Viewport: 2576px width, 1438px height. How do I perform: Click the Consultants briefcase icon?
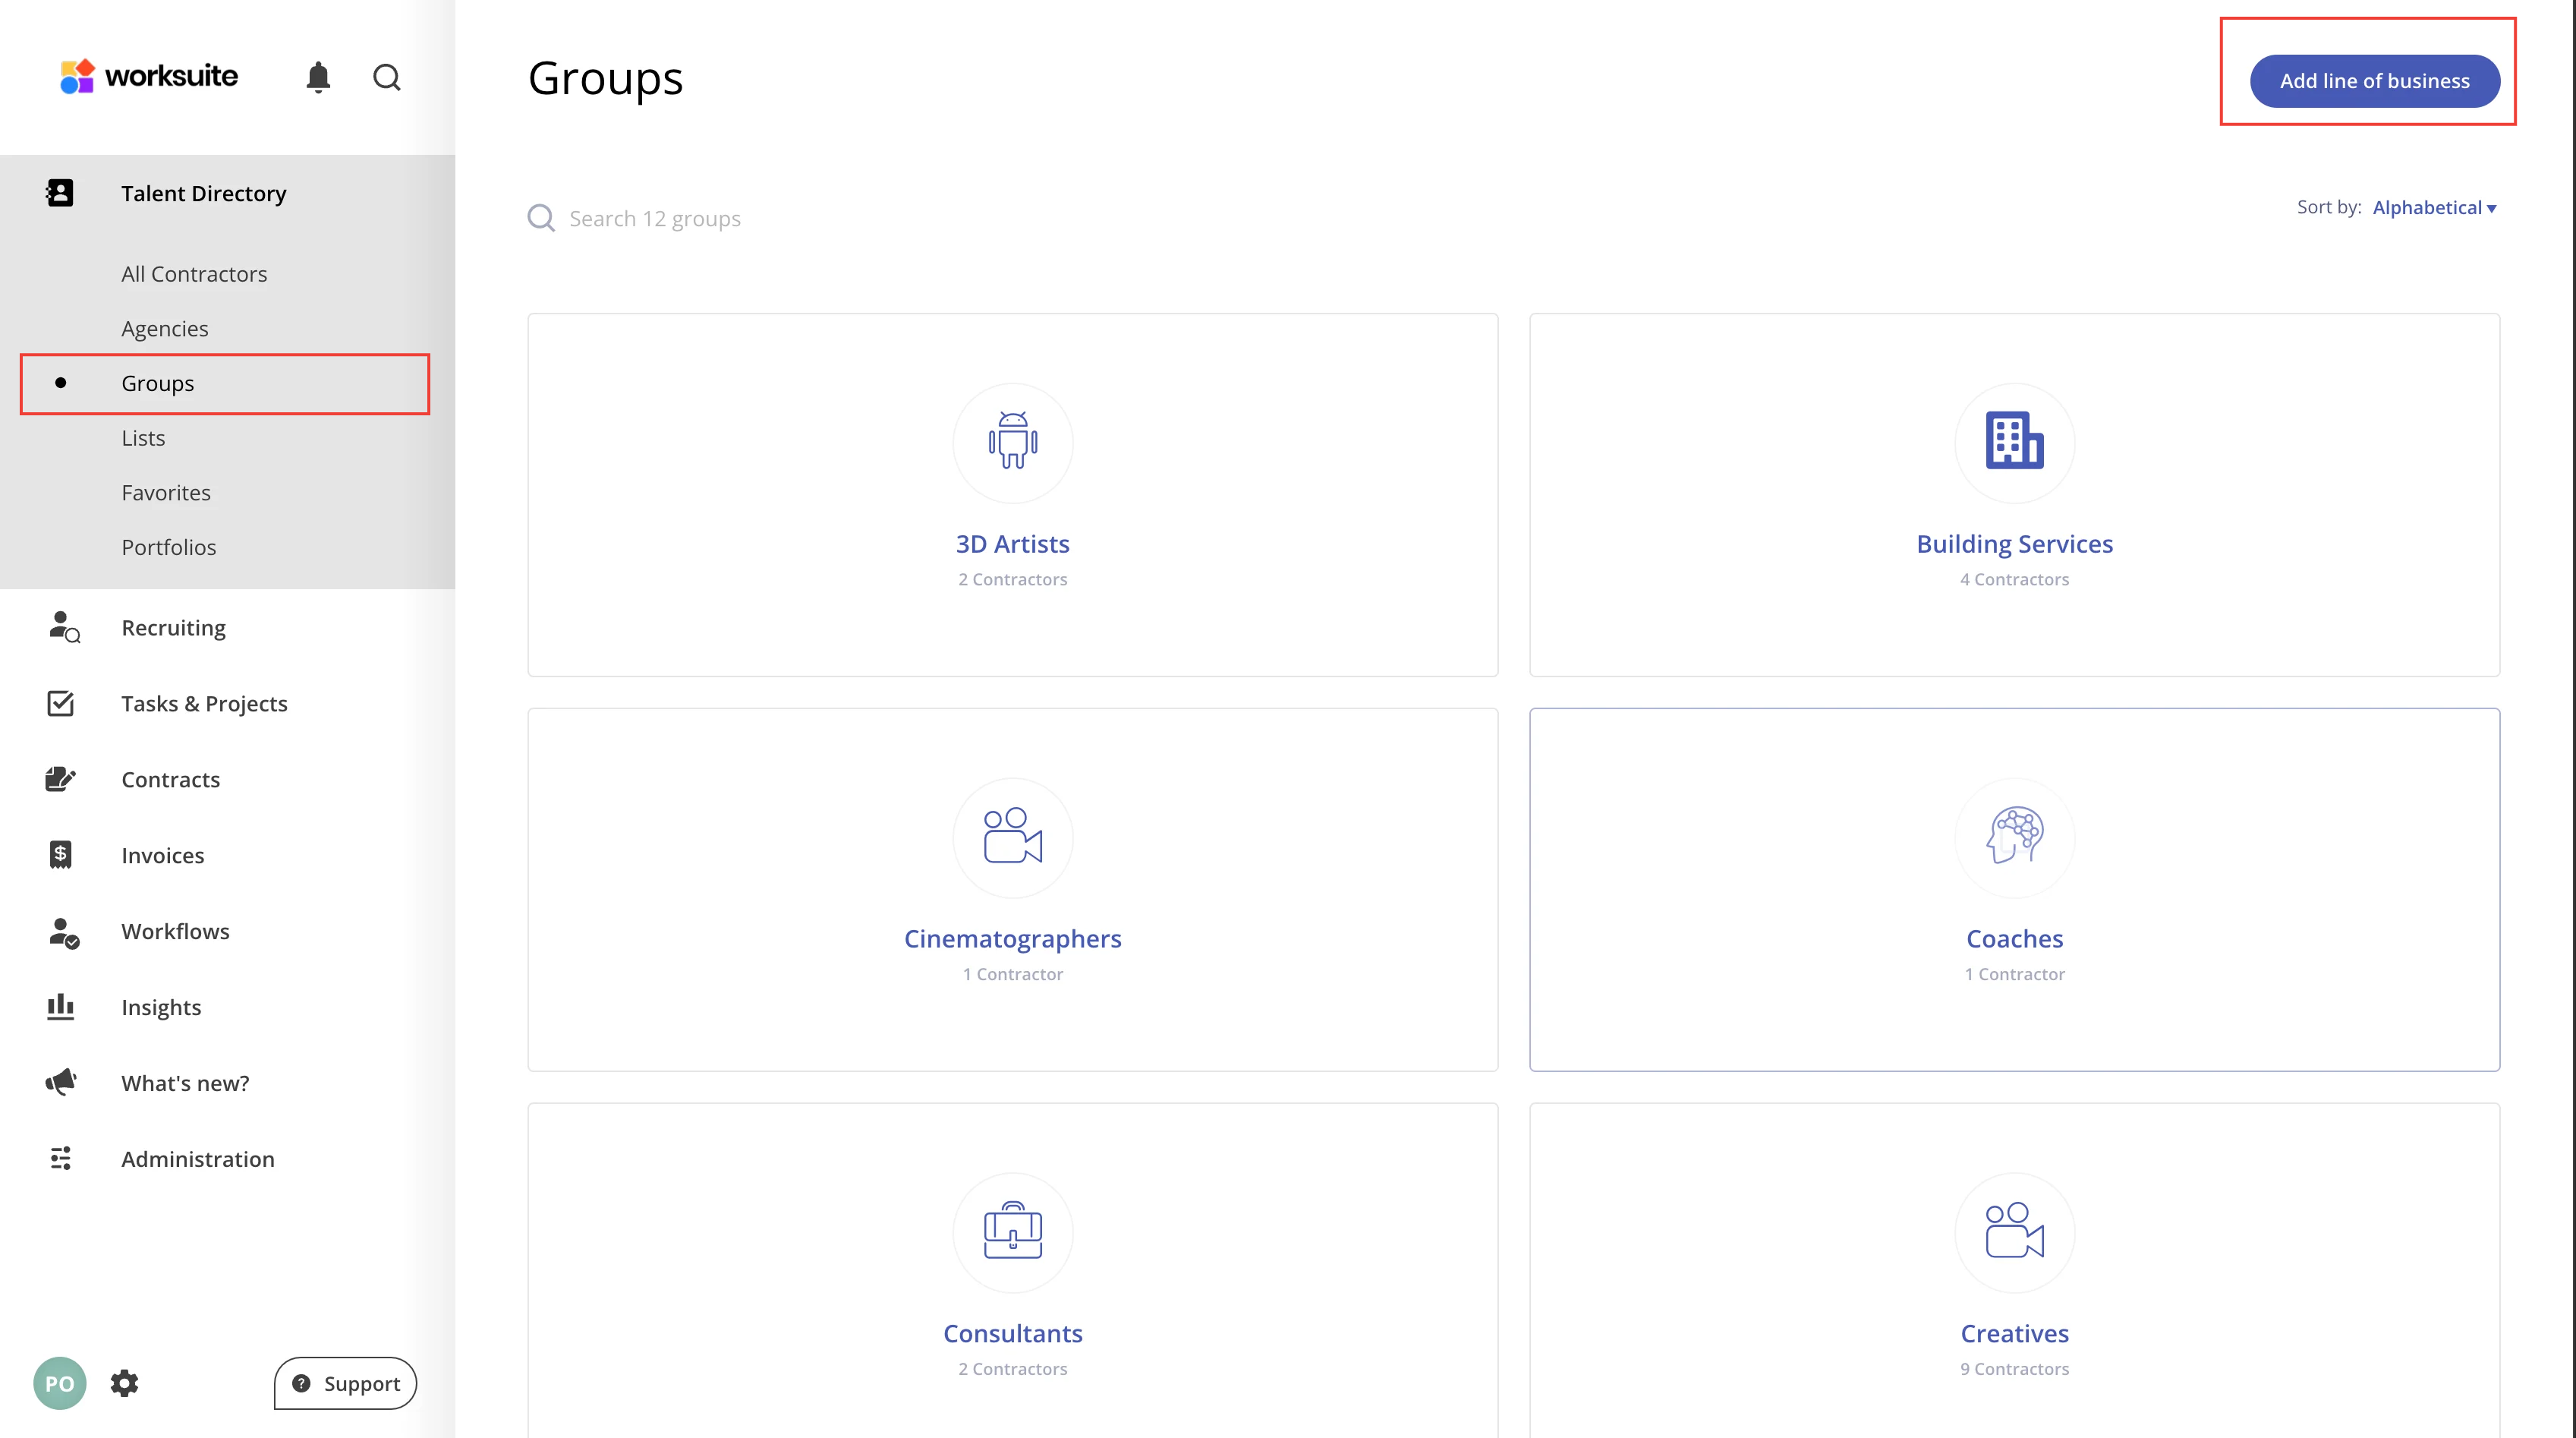click(1012, 1231)
